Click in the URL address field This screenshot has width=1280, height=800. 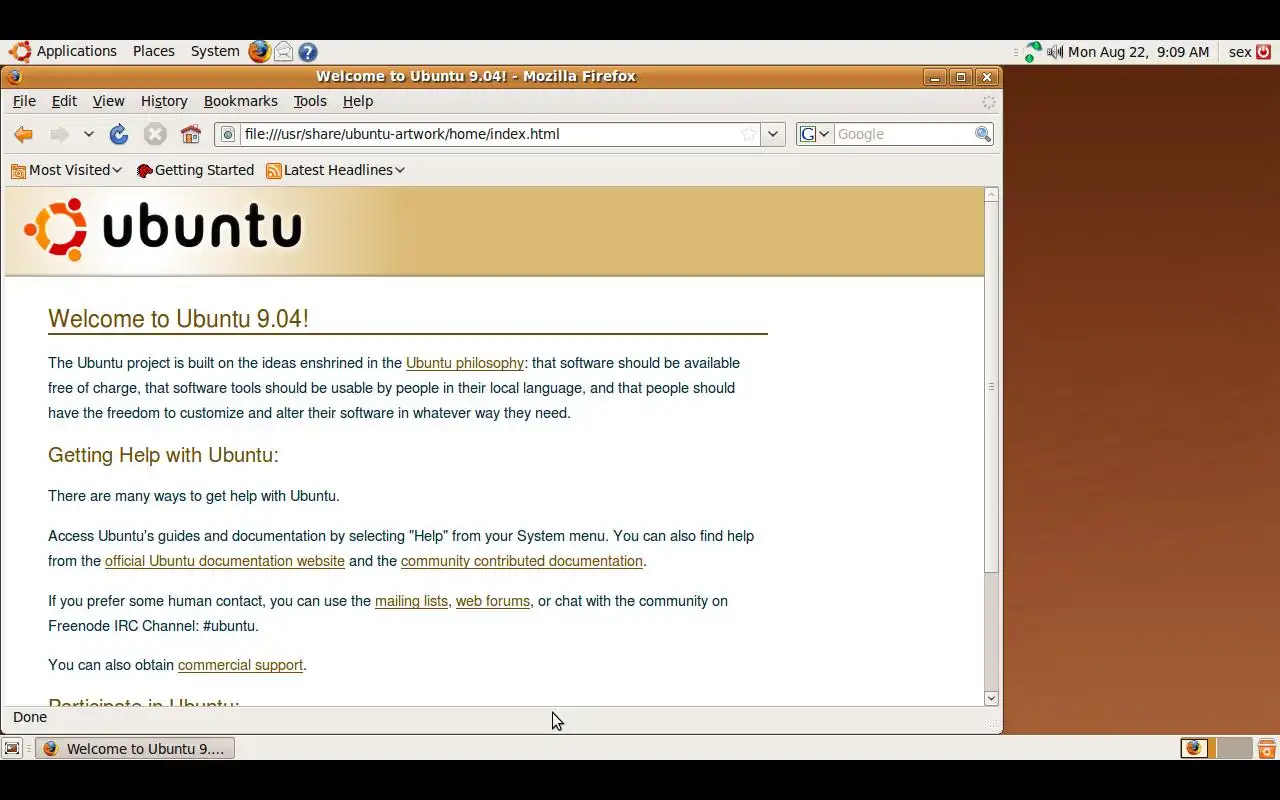point(488,134)
